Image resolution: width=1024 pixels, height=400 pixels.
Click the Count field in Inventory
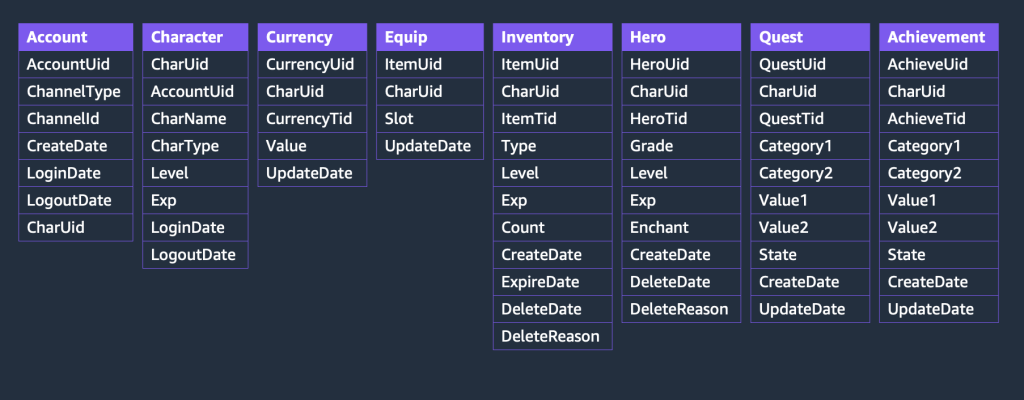click(x=552, y=227)
